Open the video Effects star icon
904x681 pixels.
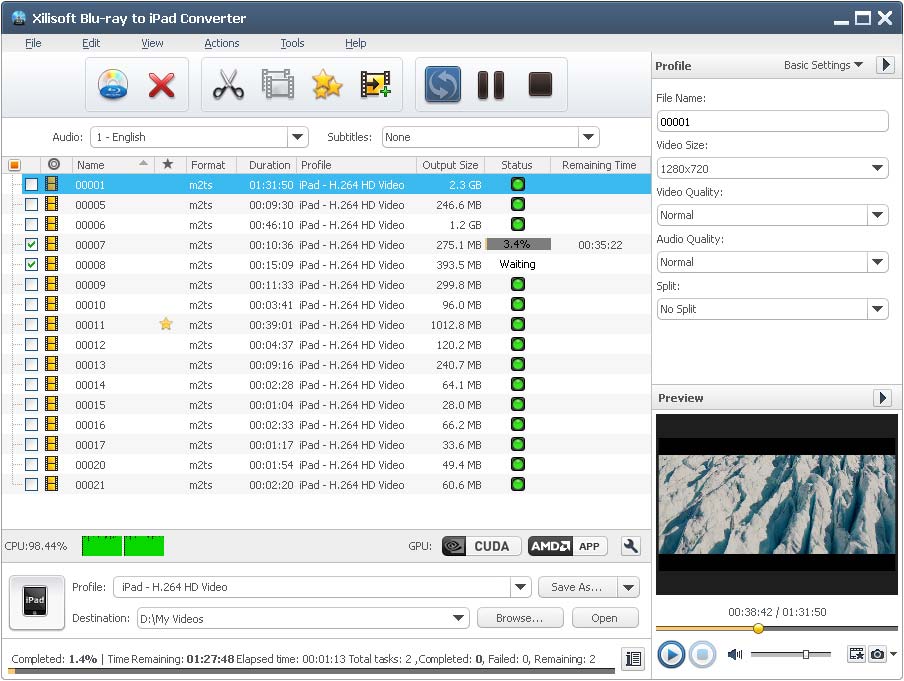tap(326, 85)
